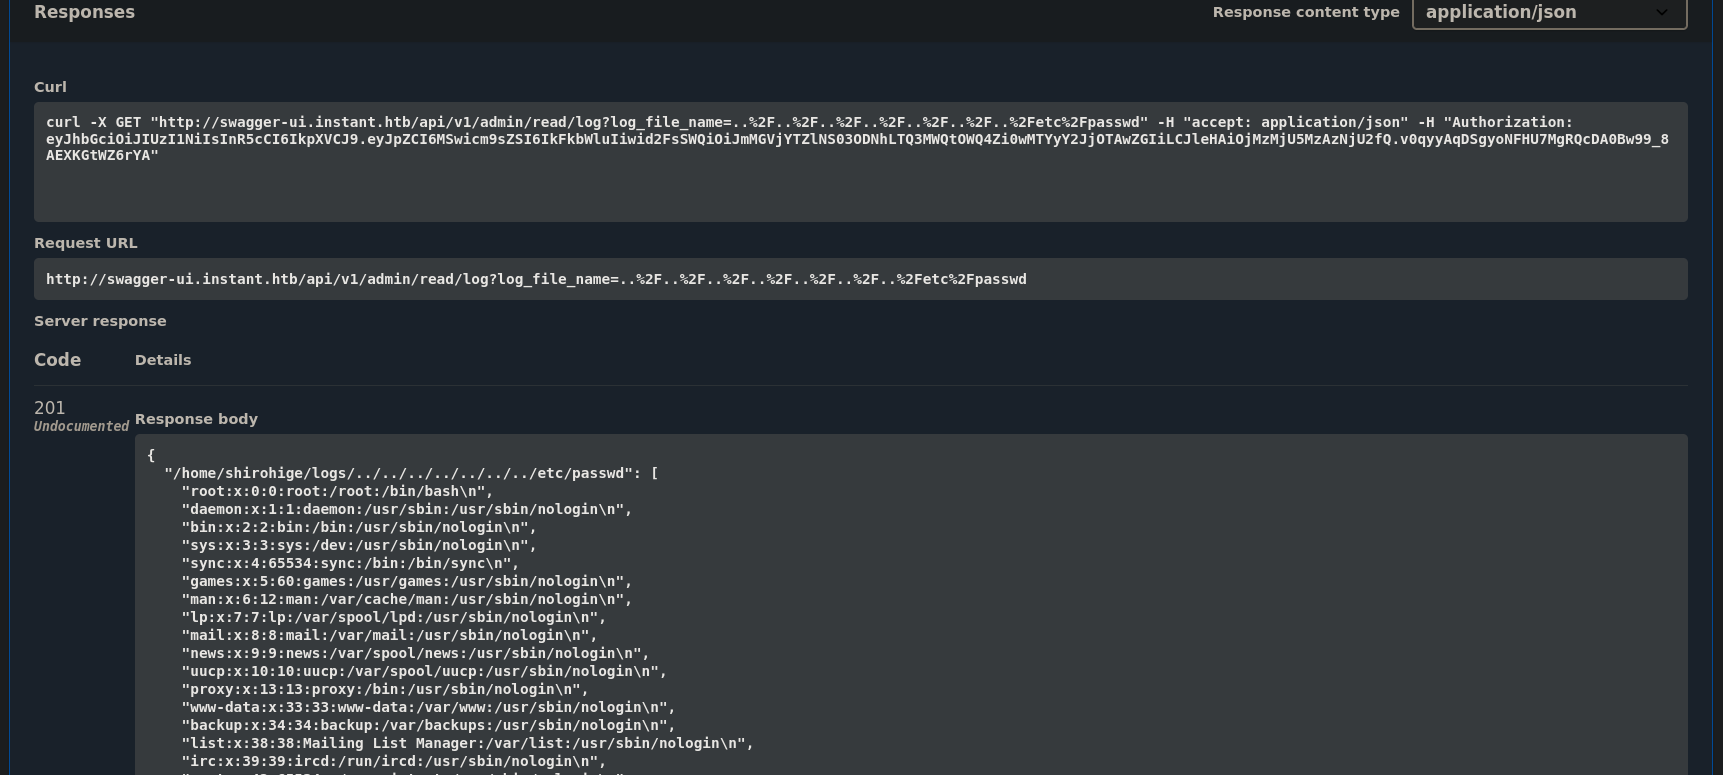Click the Code column header
Viewport: 1723px width, 775px height.
click(x=57, y=360)
